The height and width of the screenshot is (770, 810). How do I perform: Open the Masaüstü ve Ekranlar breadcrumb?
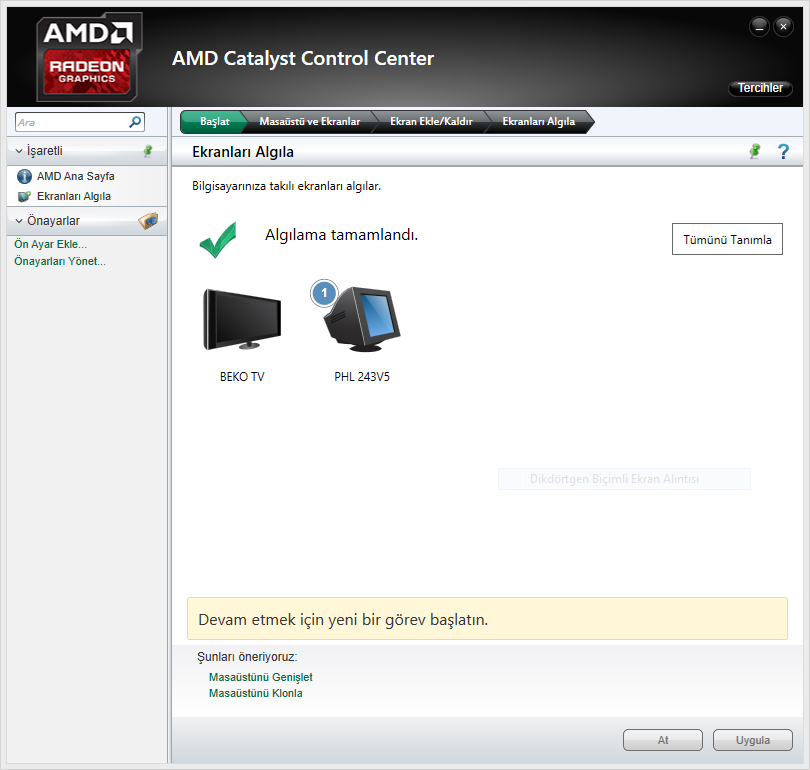(x=309, y=122)
